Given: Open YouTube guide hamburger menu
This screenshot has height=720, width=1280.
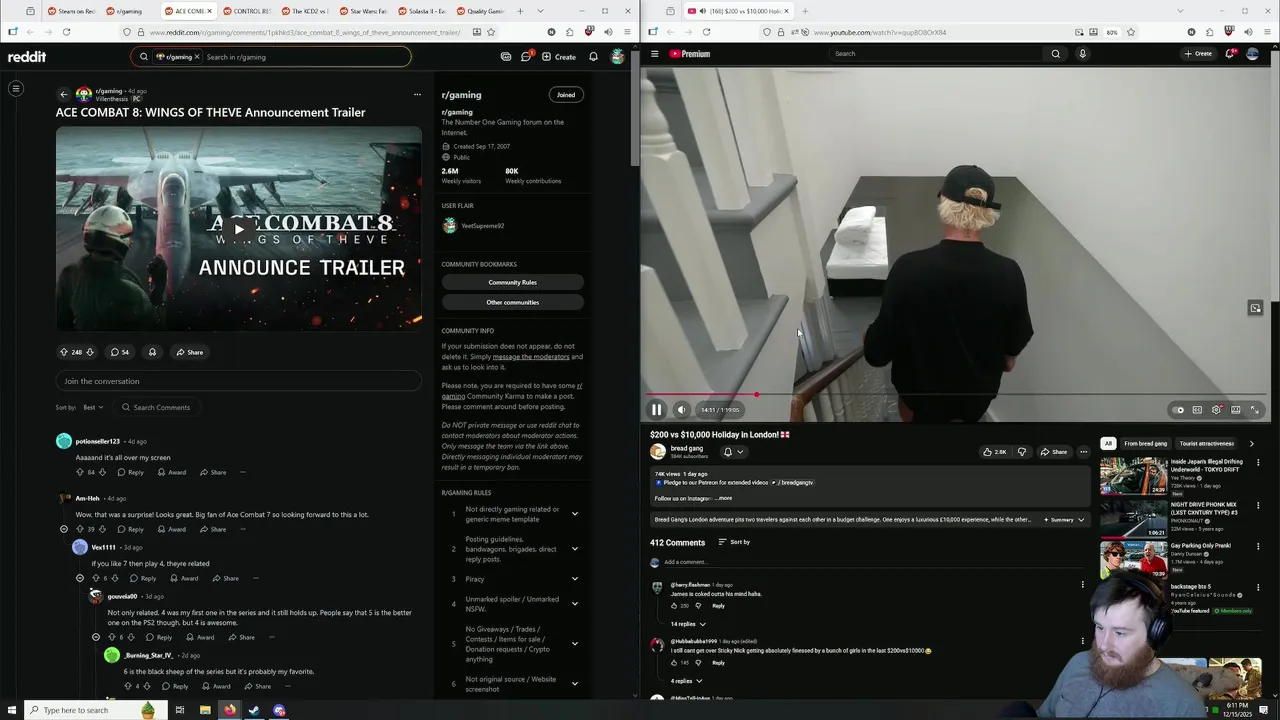Looking at the screenshot, I should point(655,54).
